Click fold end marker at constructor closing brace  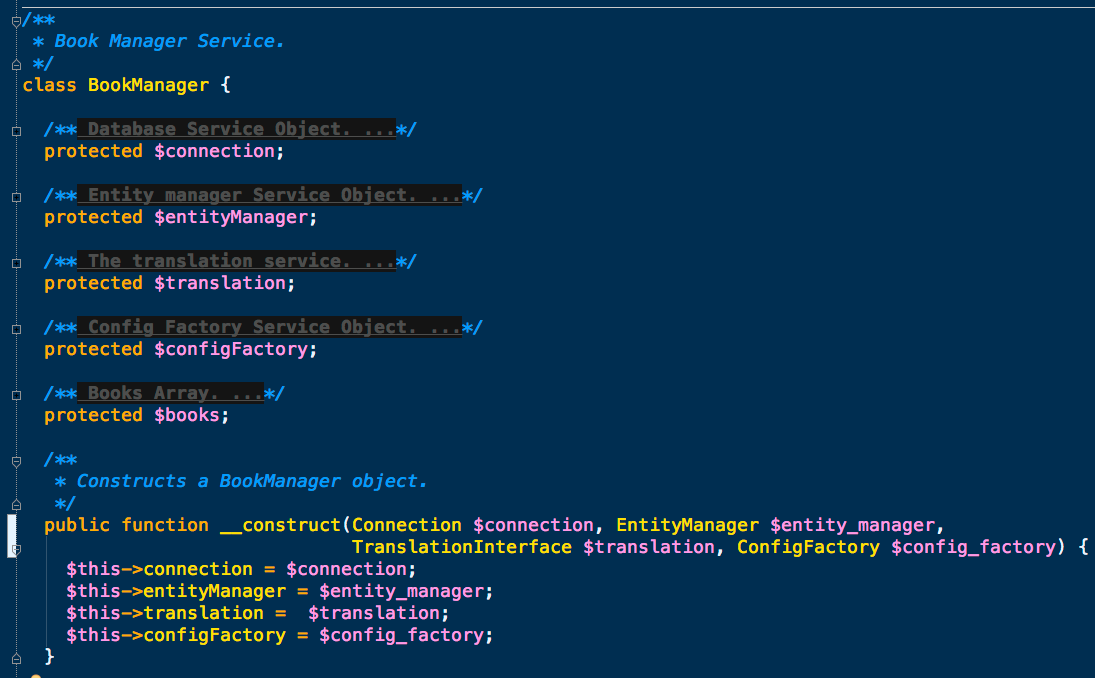click(x=15, y=657)
